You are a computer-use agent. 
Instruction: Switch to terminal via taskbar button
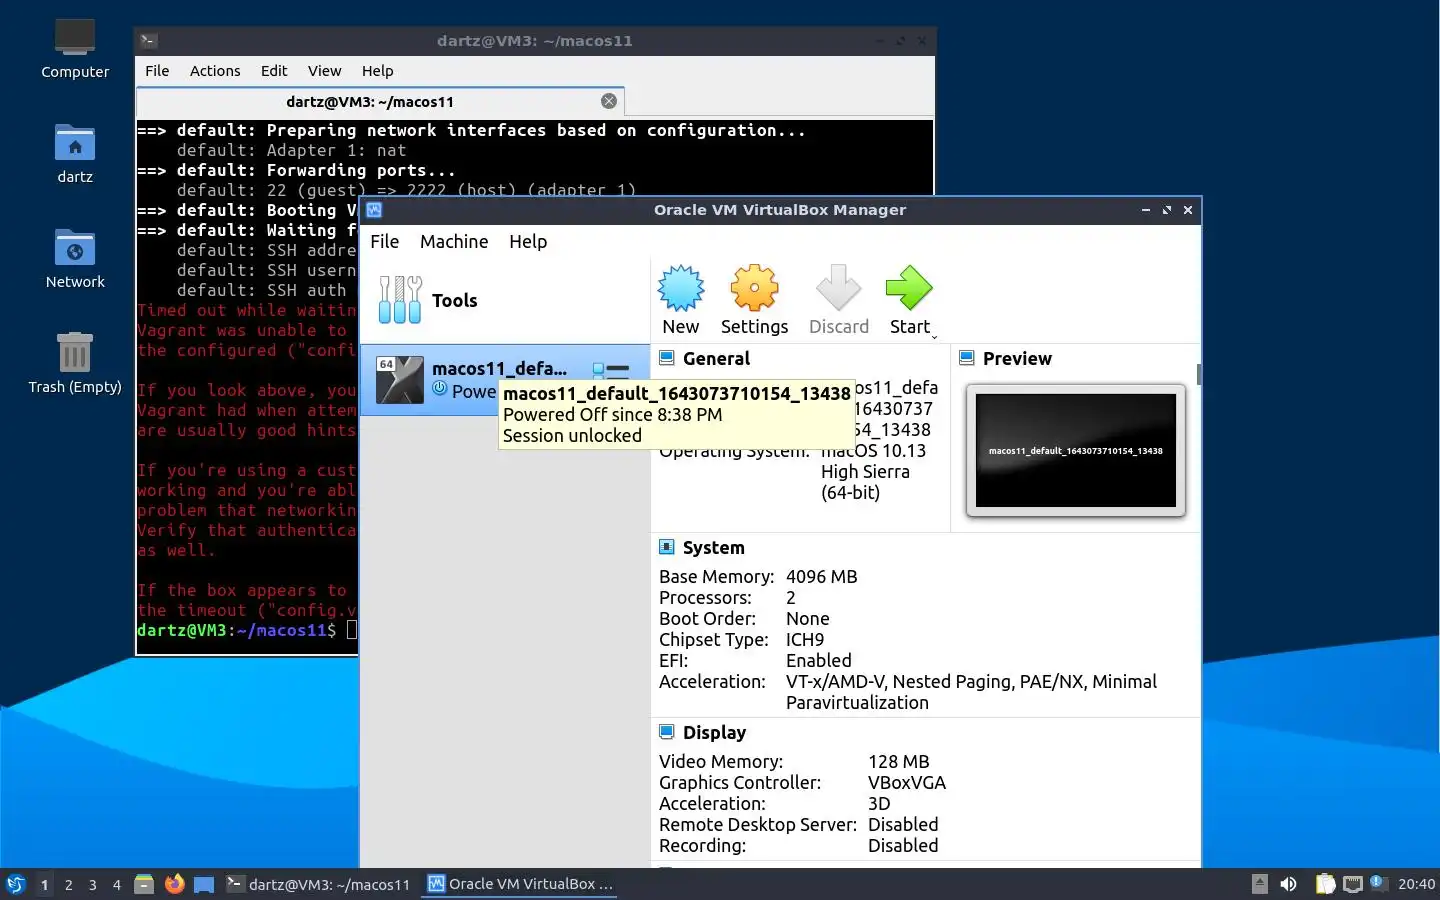tap(319, 884)
